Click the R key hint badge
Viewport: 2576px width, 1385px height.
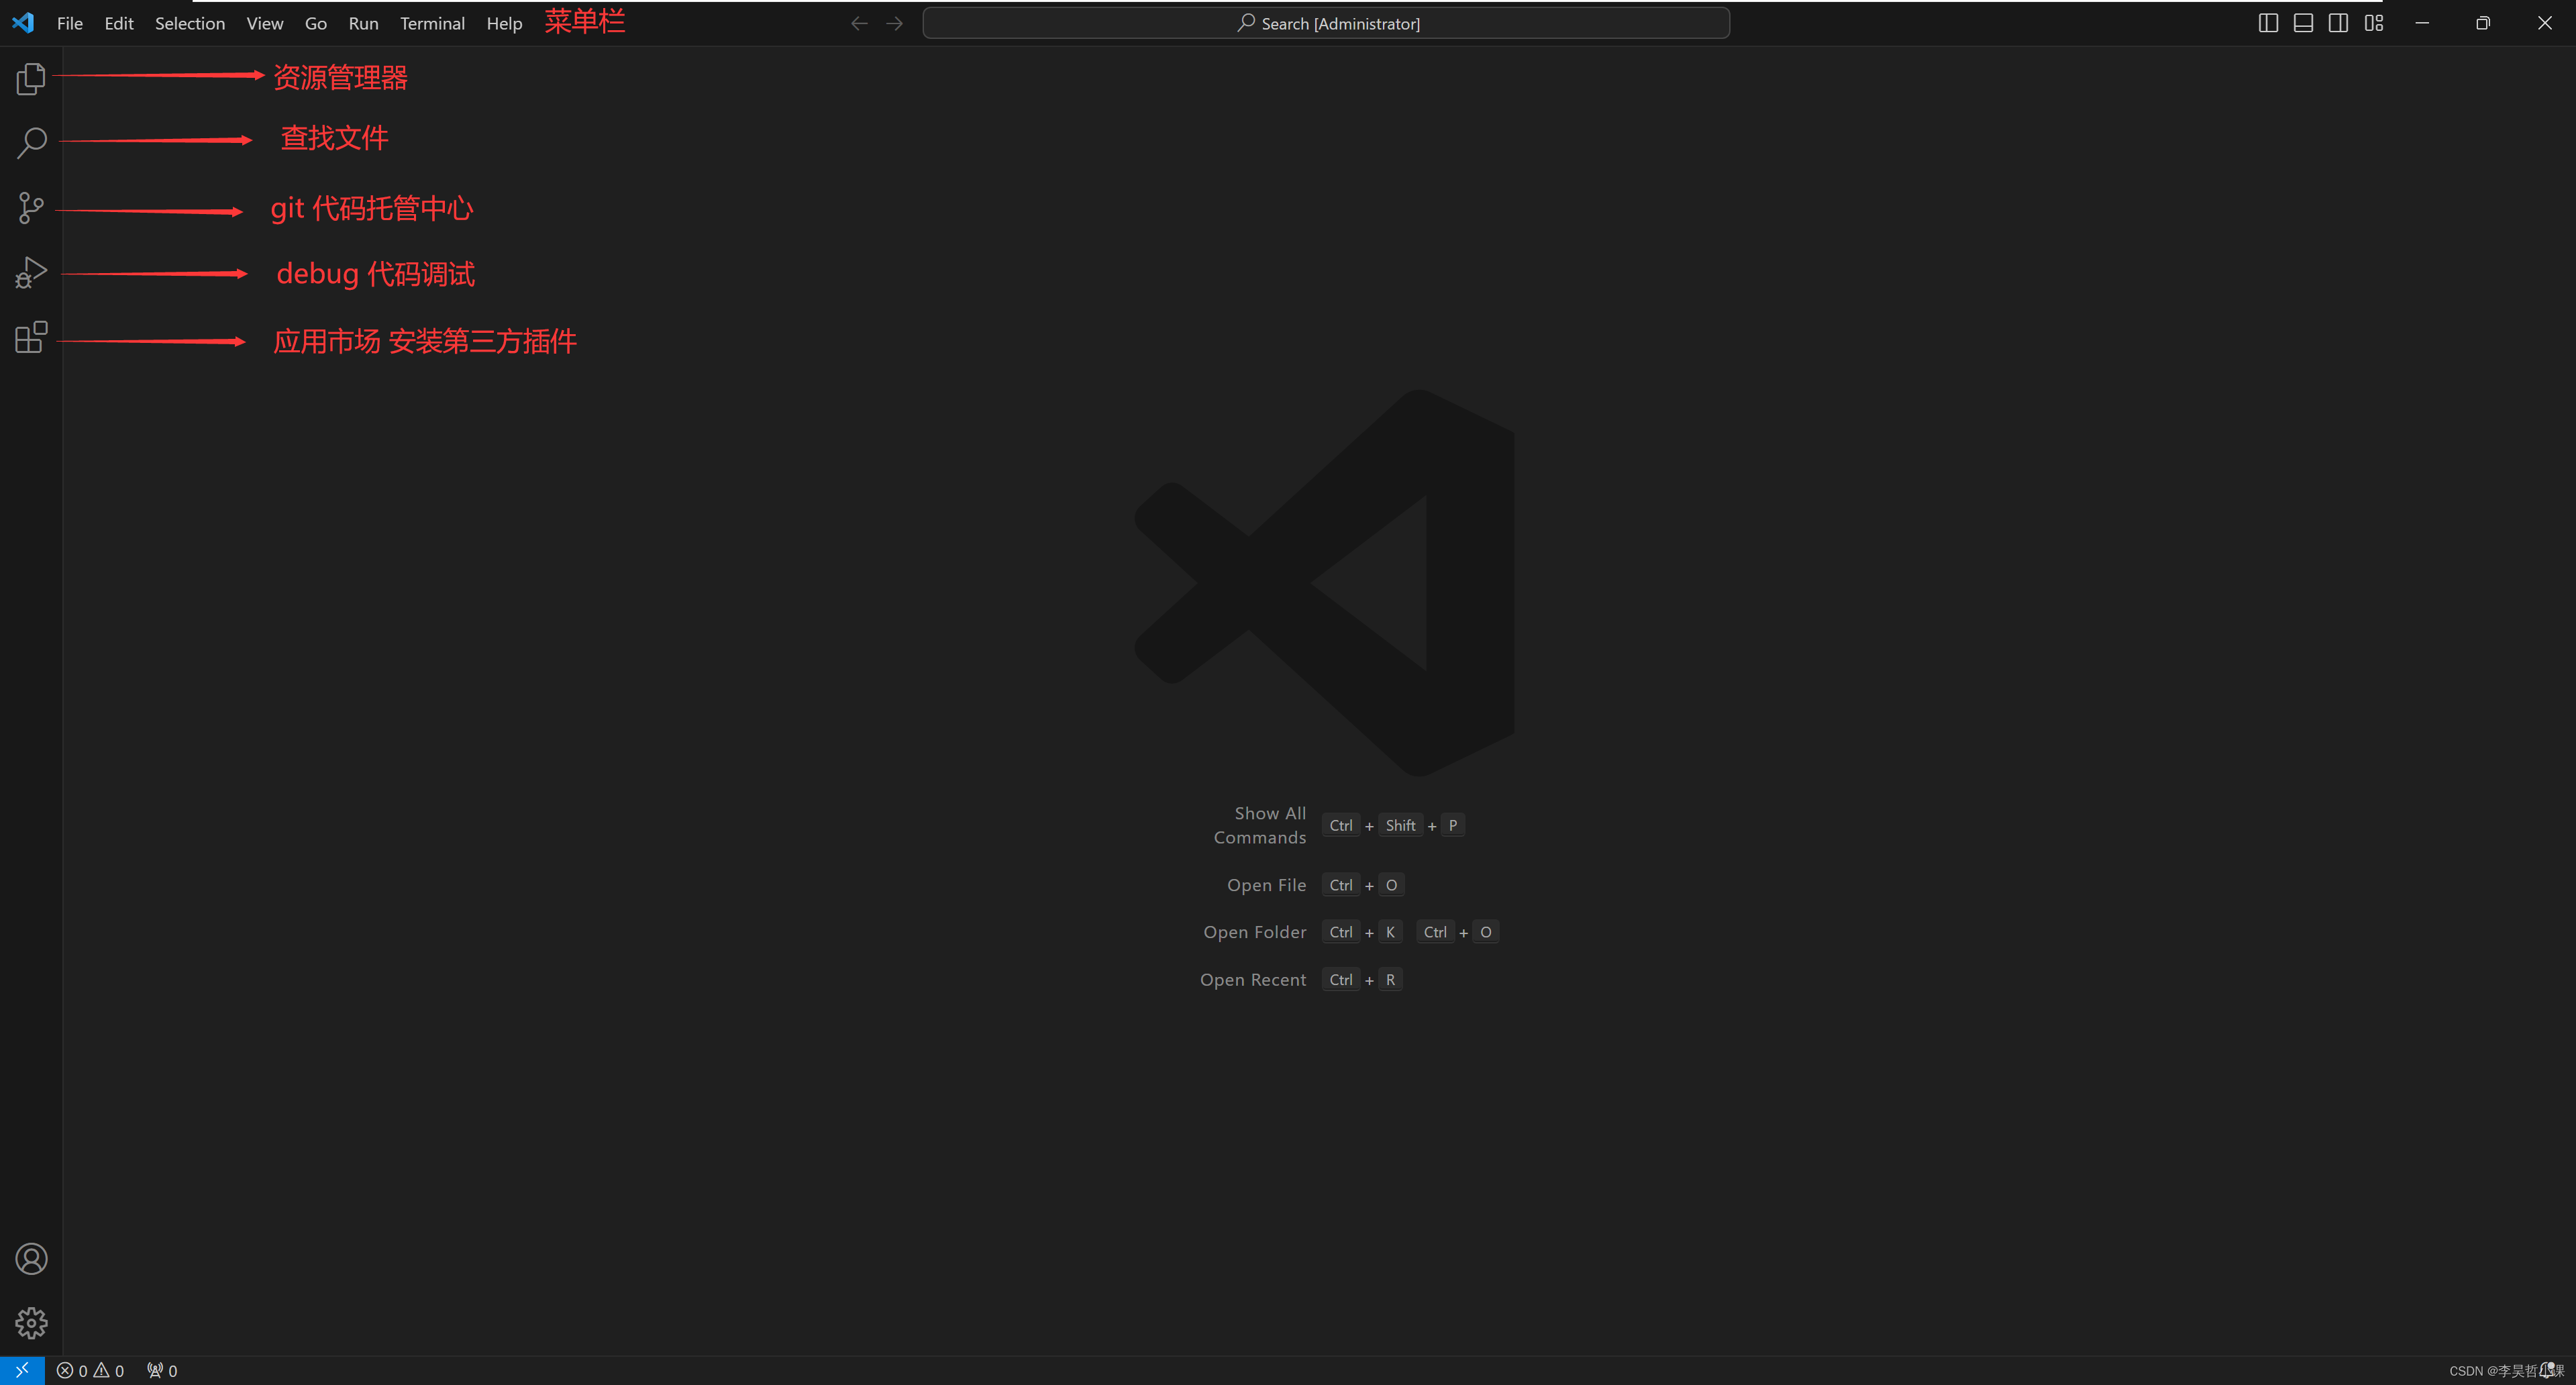pyautogui.click(x=1390, y=980)
